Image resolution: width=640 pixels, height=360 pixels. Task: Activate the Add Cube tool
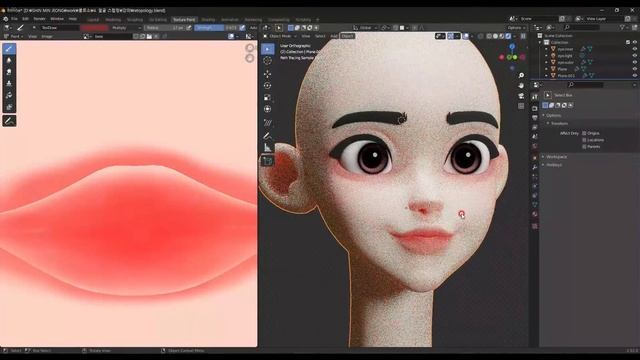(268, 161)
